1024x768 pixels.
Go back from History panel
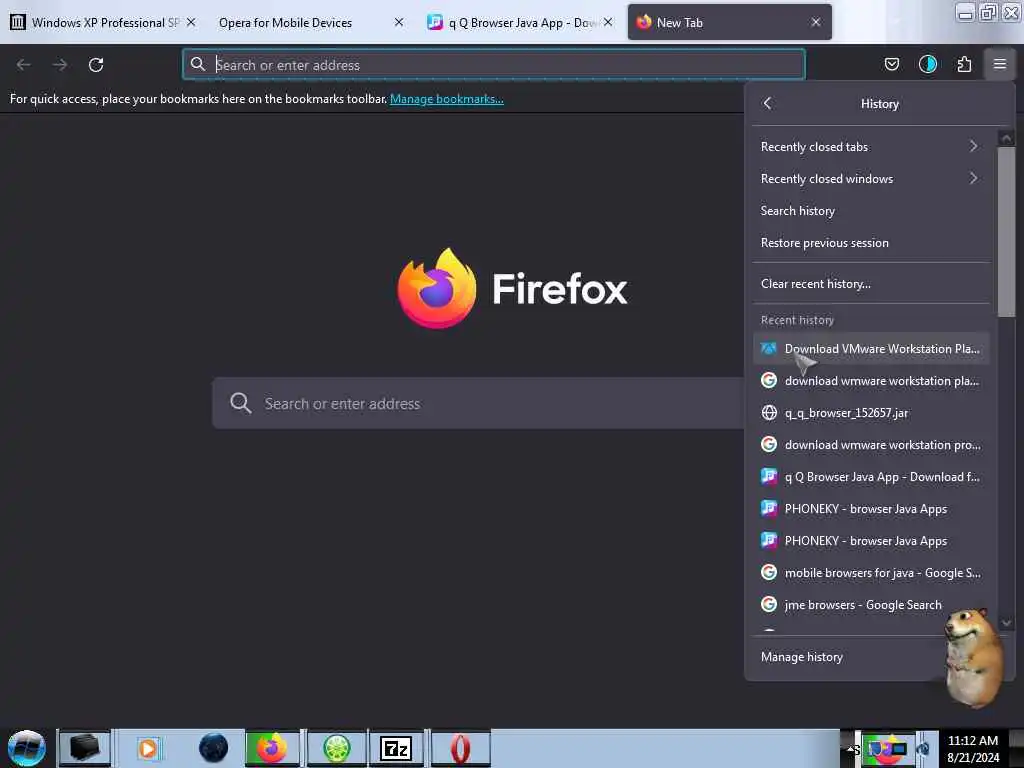767,103
